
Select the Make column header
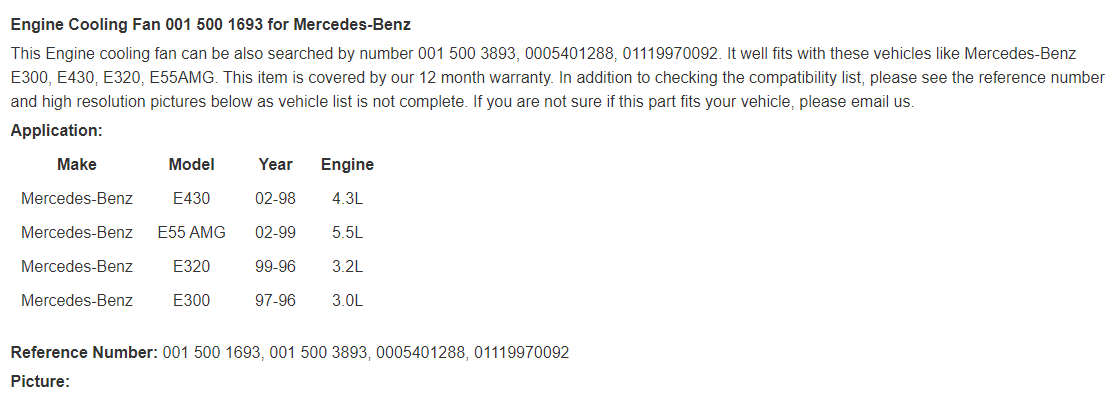(76, 164)
